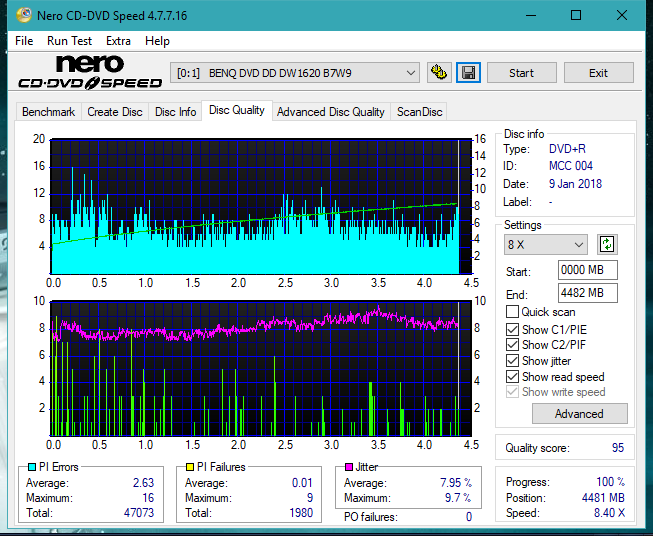
Task: Click the Start position input field
Action: click(x=587, y=270)
